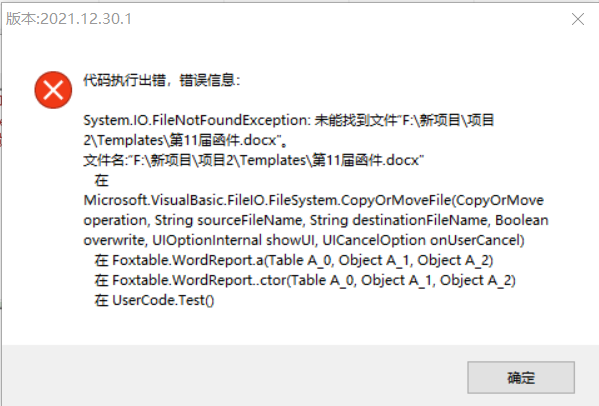Close the error dialog with the X
This screenshot has width=599, height=406.
[578, 19]
